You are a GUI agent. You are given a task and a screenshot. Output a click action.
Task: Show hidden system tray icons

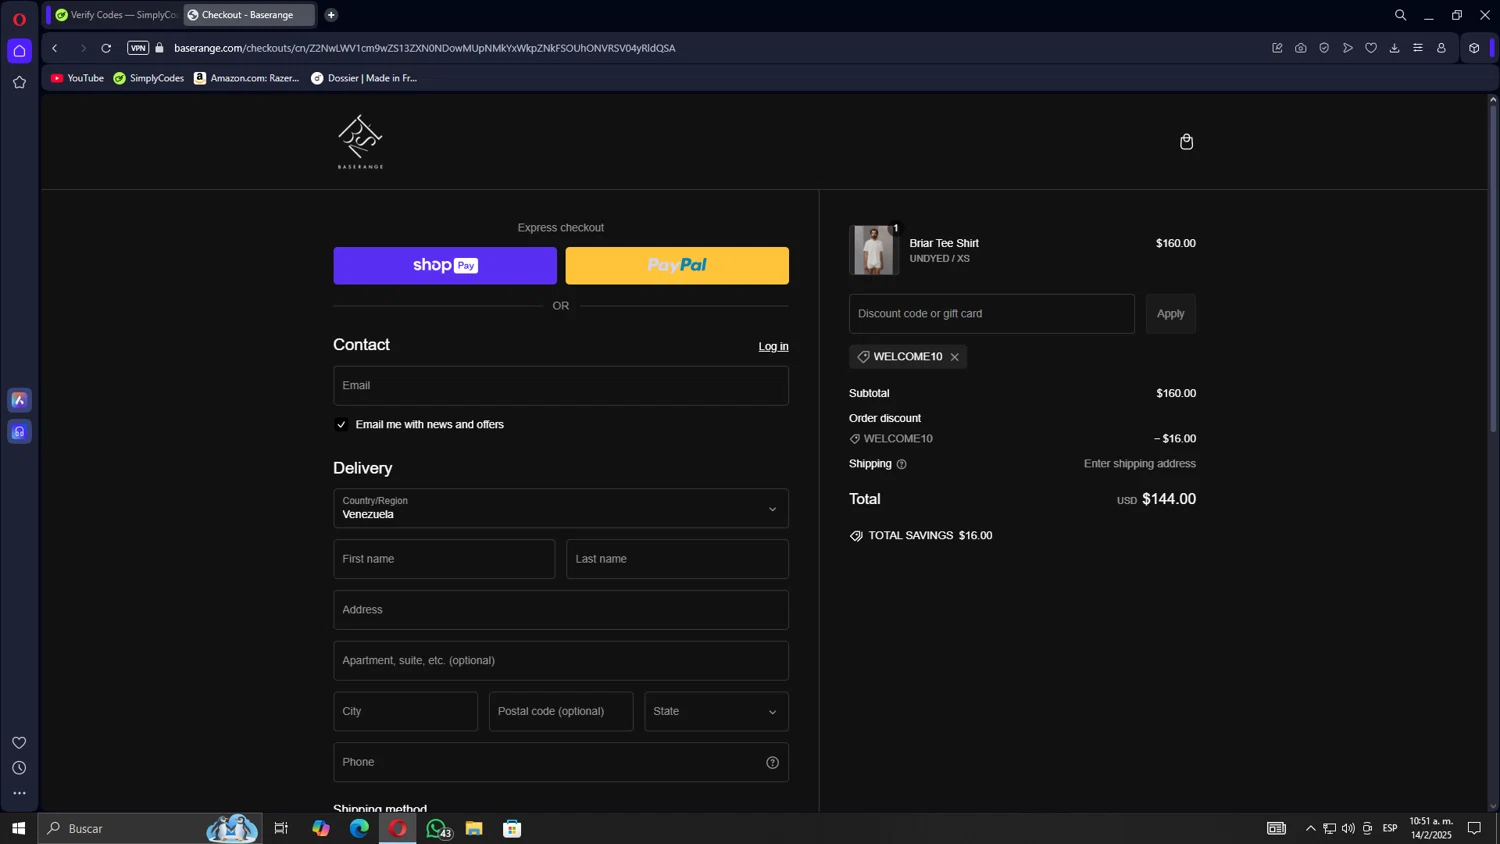(x=1310, y=829)
